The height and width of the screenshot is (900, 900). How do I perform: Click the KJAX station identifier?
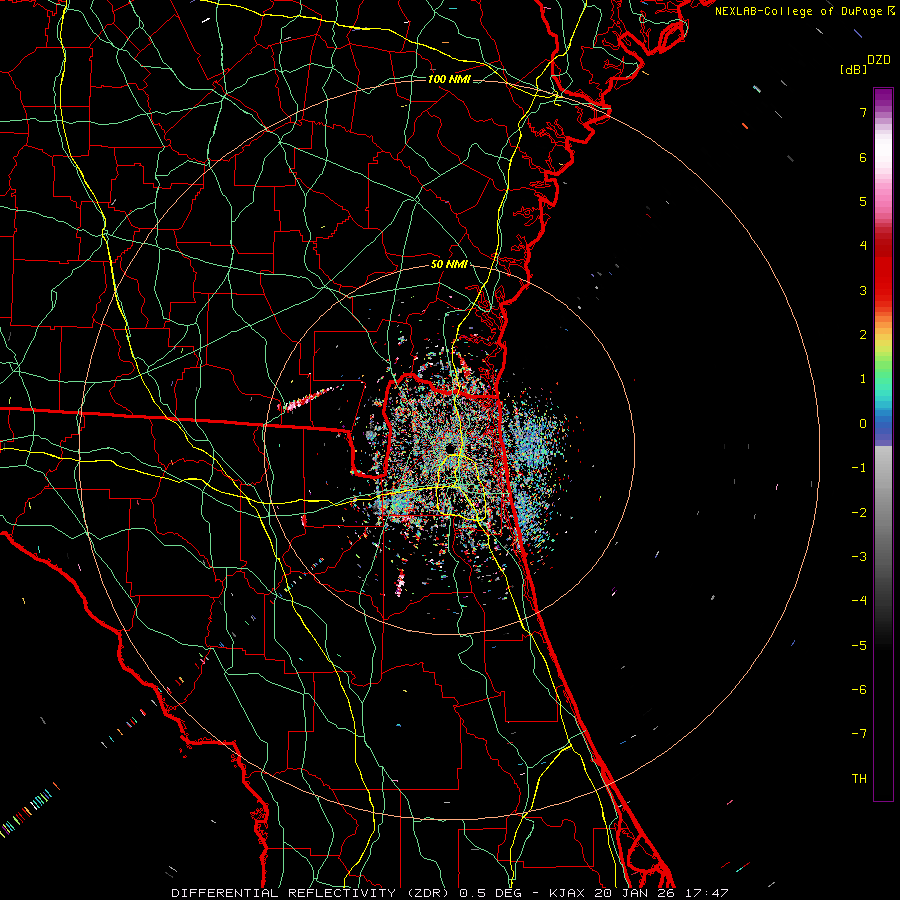567,893
